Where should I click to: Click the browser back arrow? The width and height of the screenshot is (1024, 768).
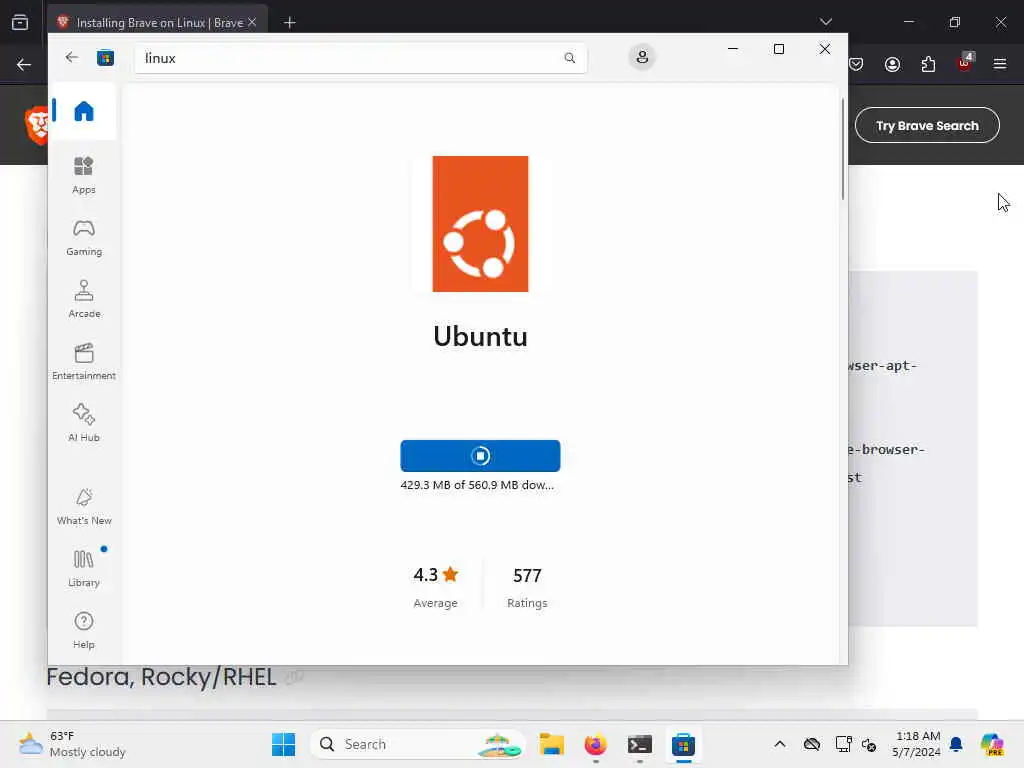(24, 64)
